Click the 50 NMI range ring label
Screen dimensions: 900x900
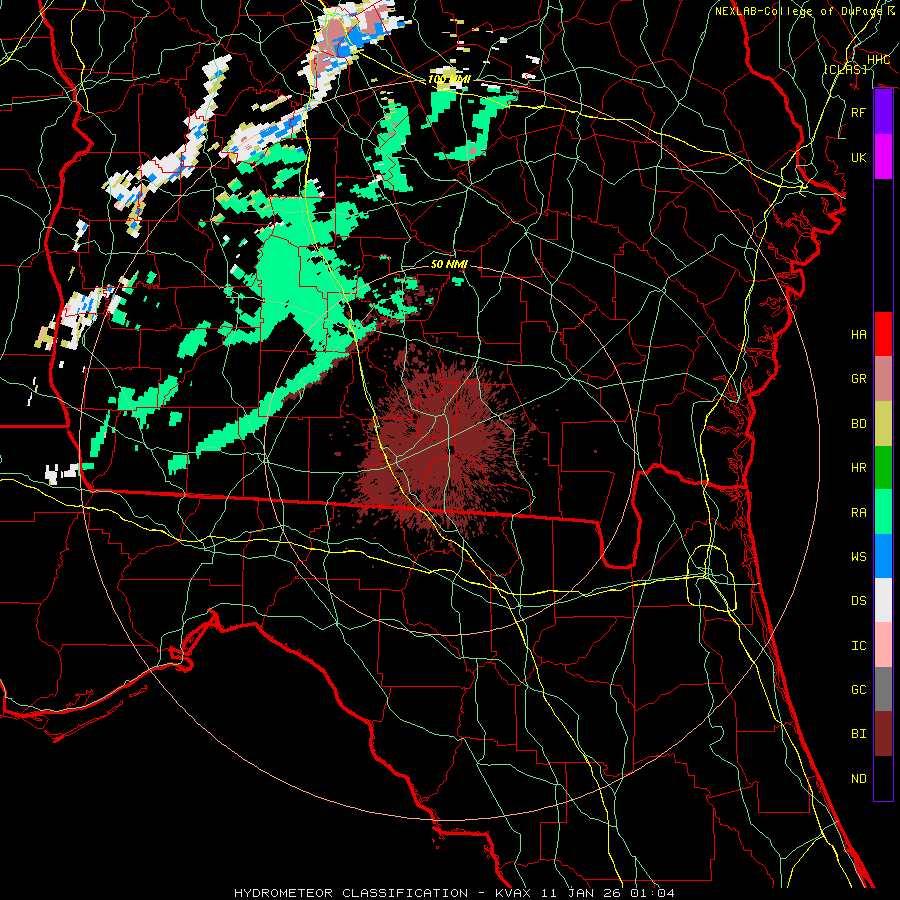point(449,264)
